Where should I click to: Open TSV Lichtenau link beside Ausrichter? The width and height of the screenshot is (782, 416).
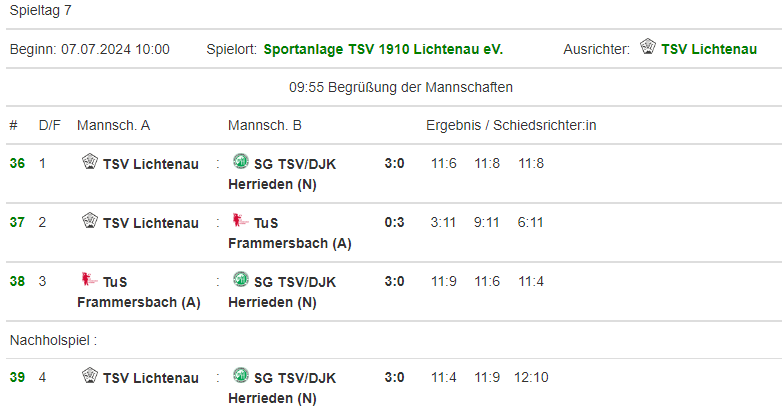(x=709, y=49)
